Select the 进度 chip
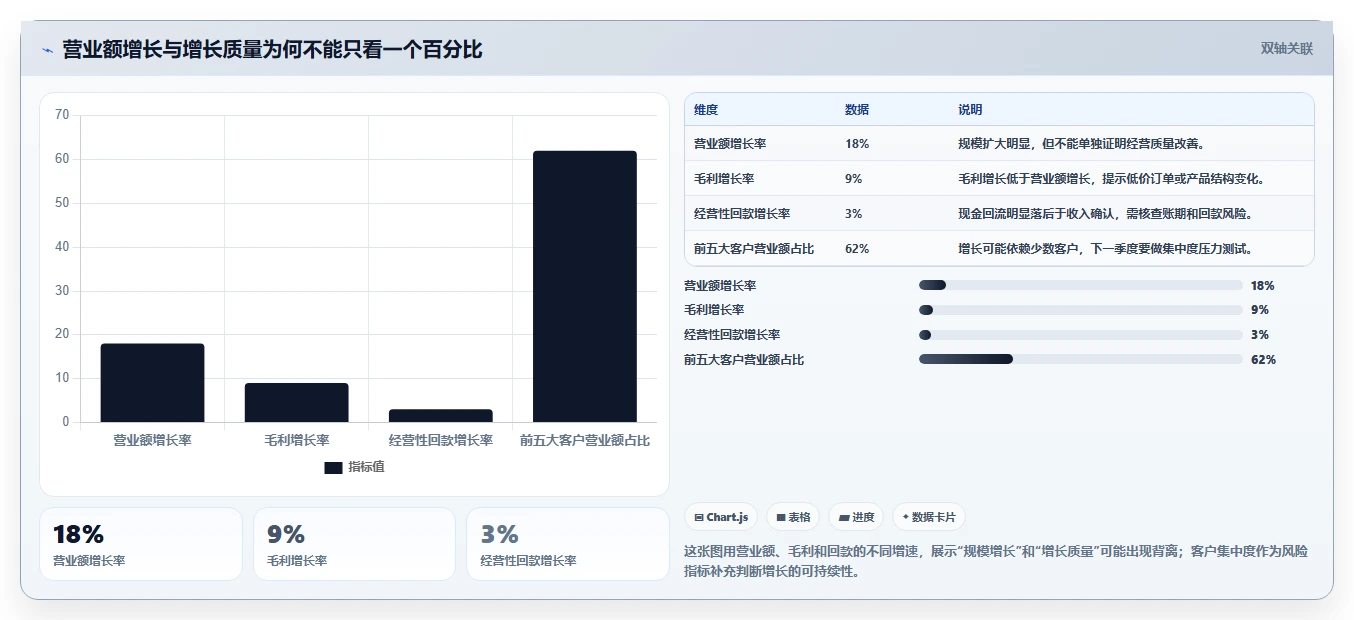This screenshot has height=620, width=1354. pos(856,517)
